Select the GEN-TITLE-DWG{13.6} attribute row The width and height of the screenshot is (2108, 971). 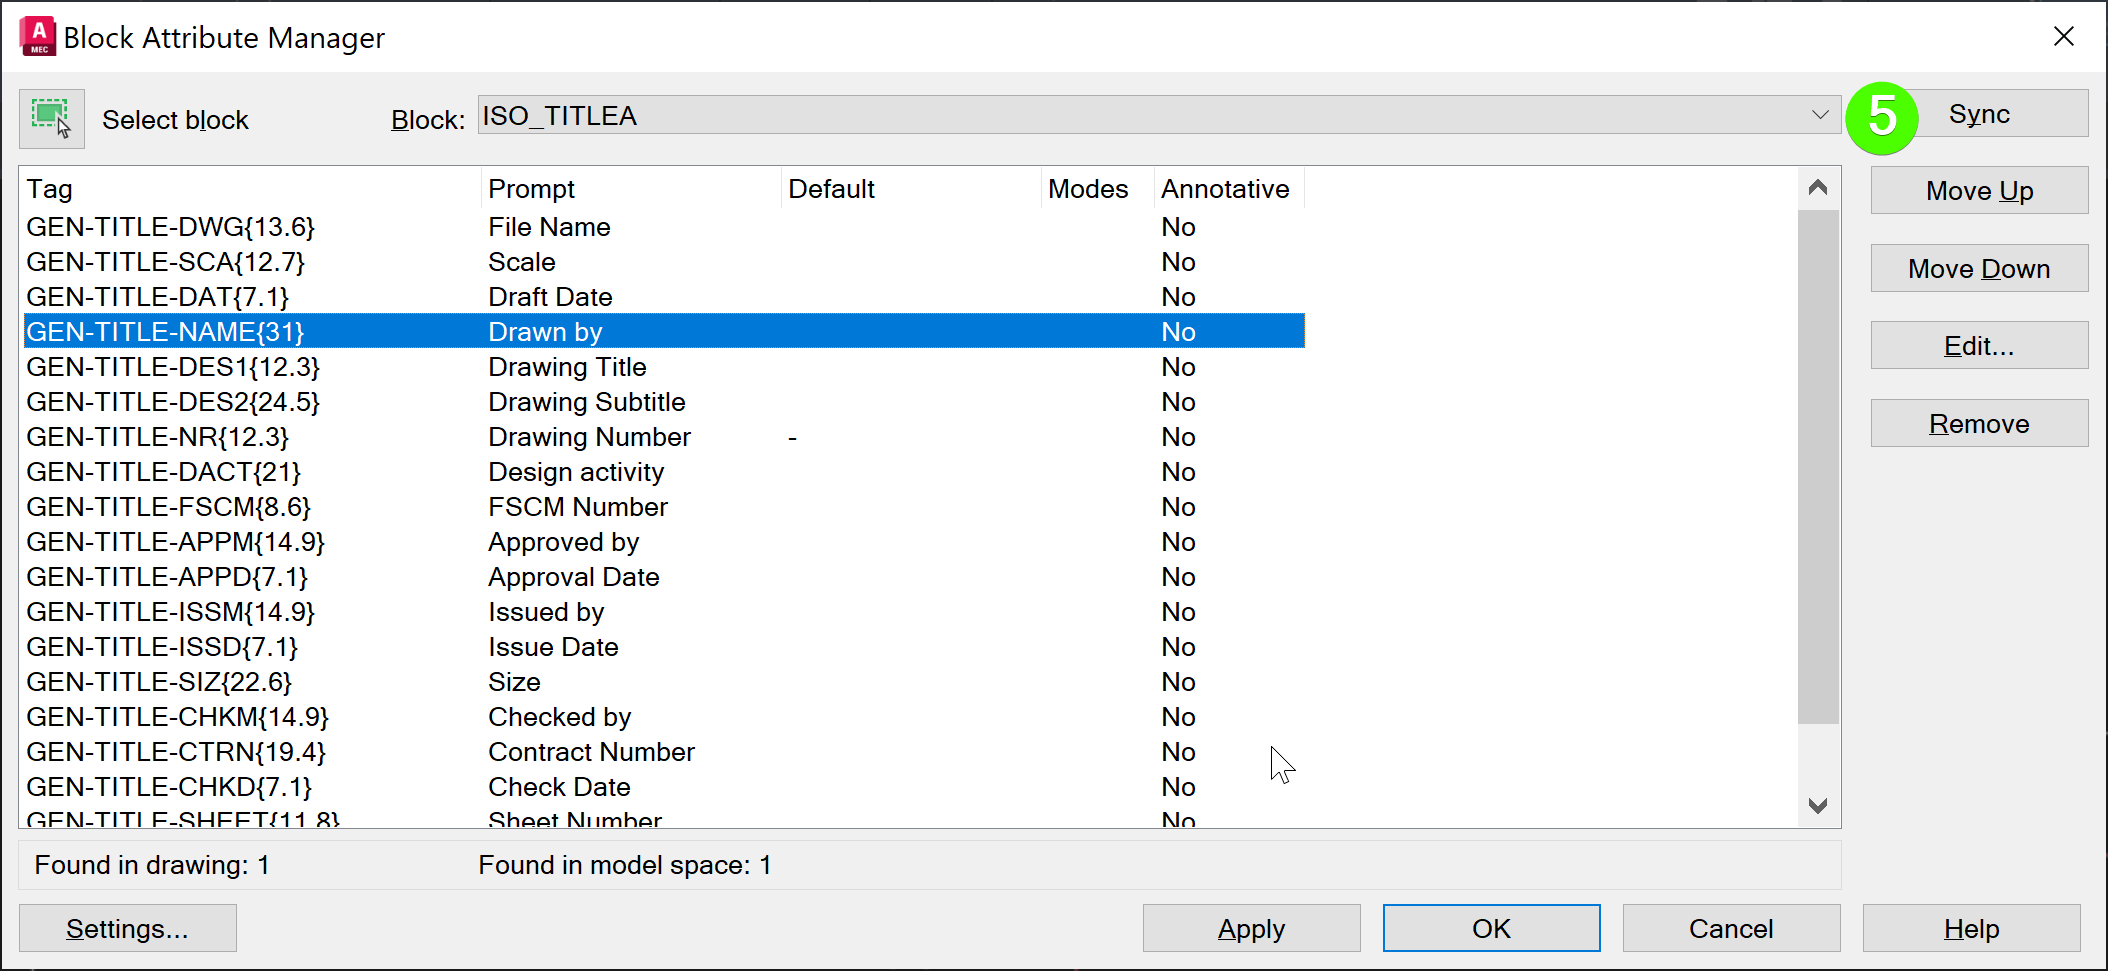pos(170,227)
